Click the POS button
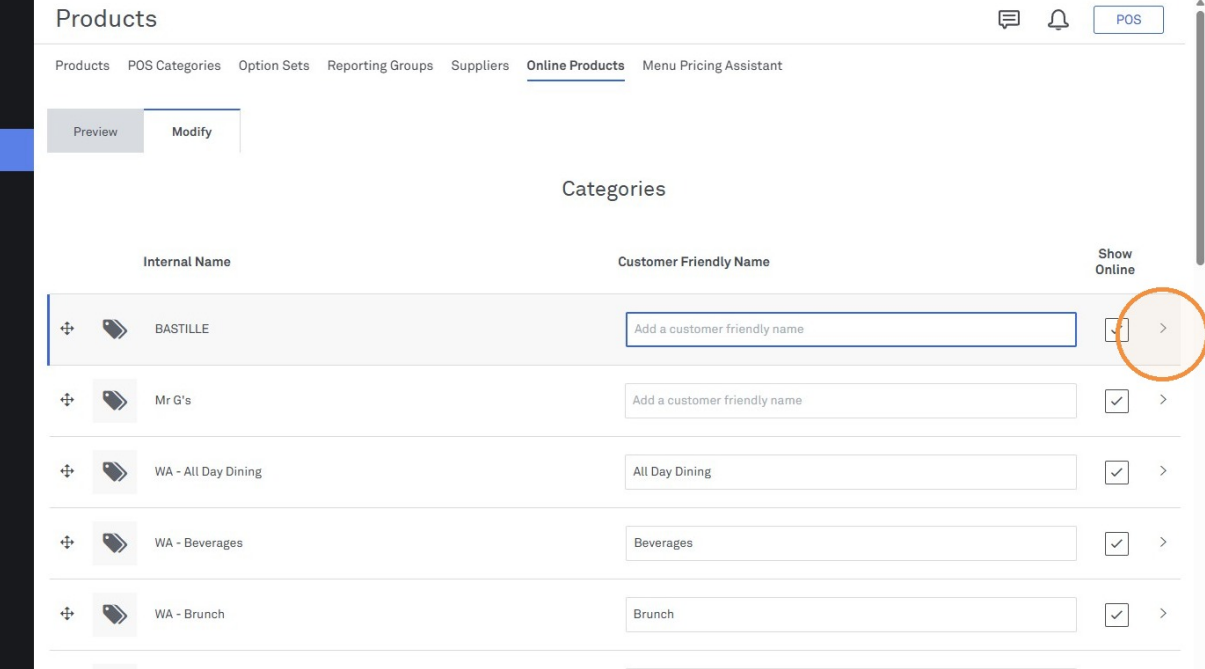1205x669 pixels. [x=1129, y=19]
